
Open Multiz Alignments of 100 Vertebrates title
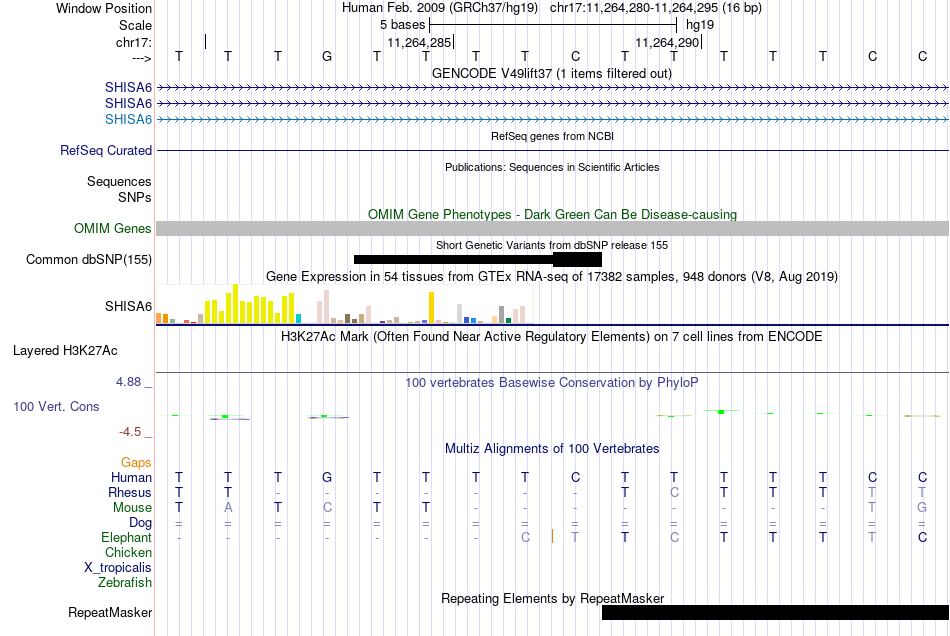pyautogui.click(x=552, y=448)
